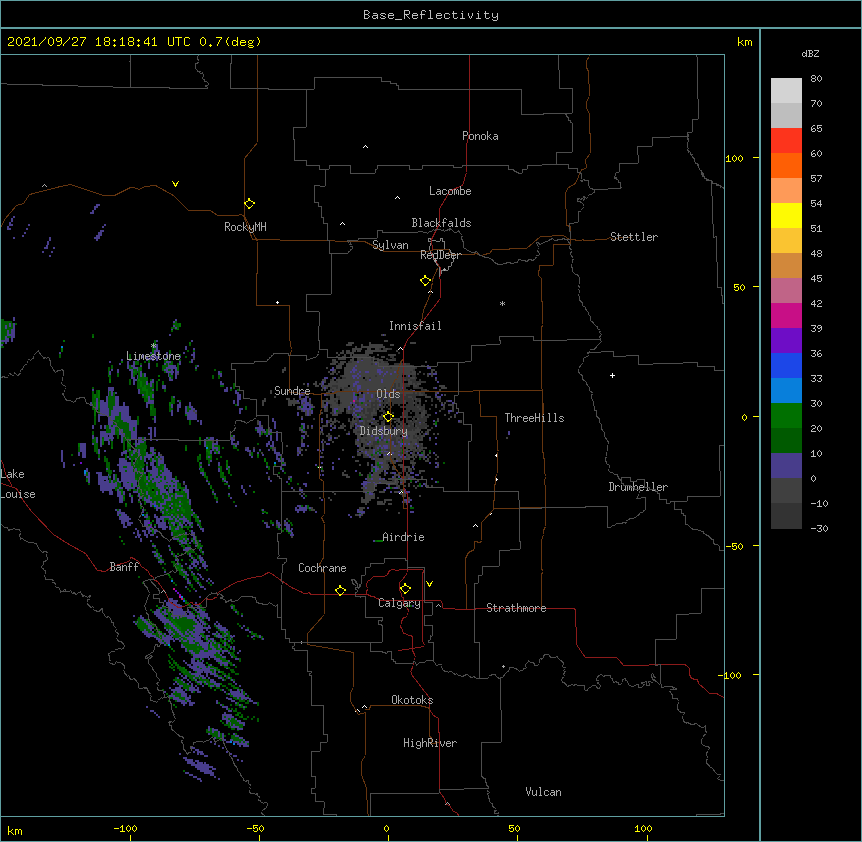Click the Sylvan label
This screenshot has height=842, width=862.
point(390,245)
